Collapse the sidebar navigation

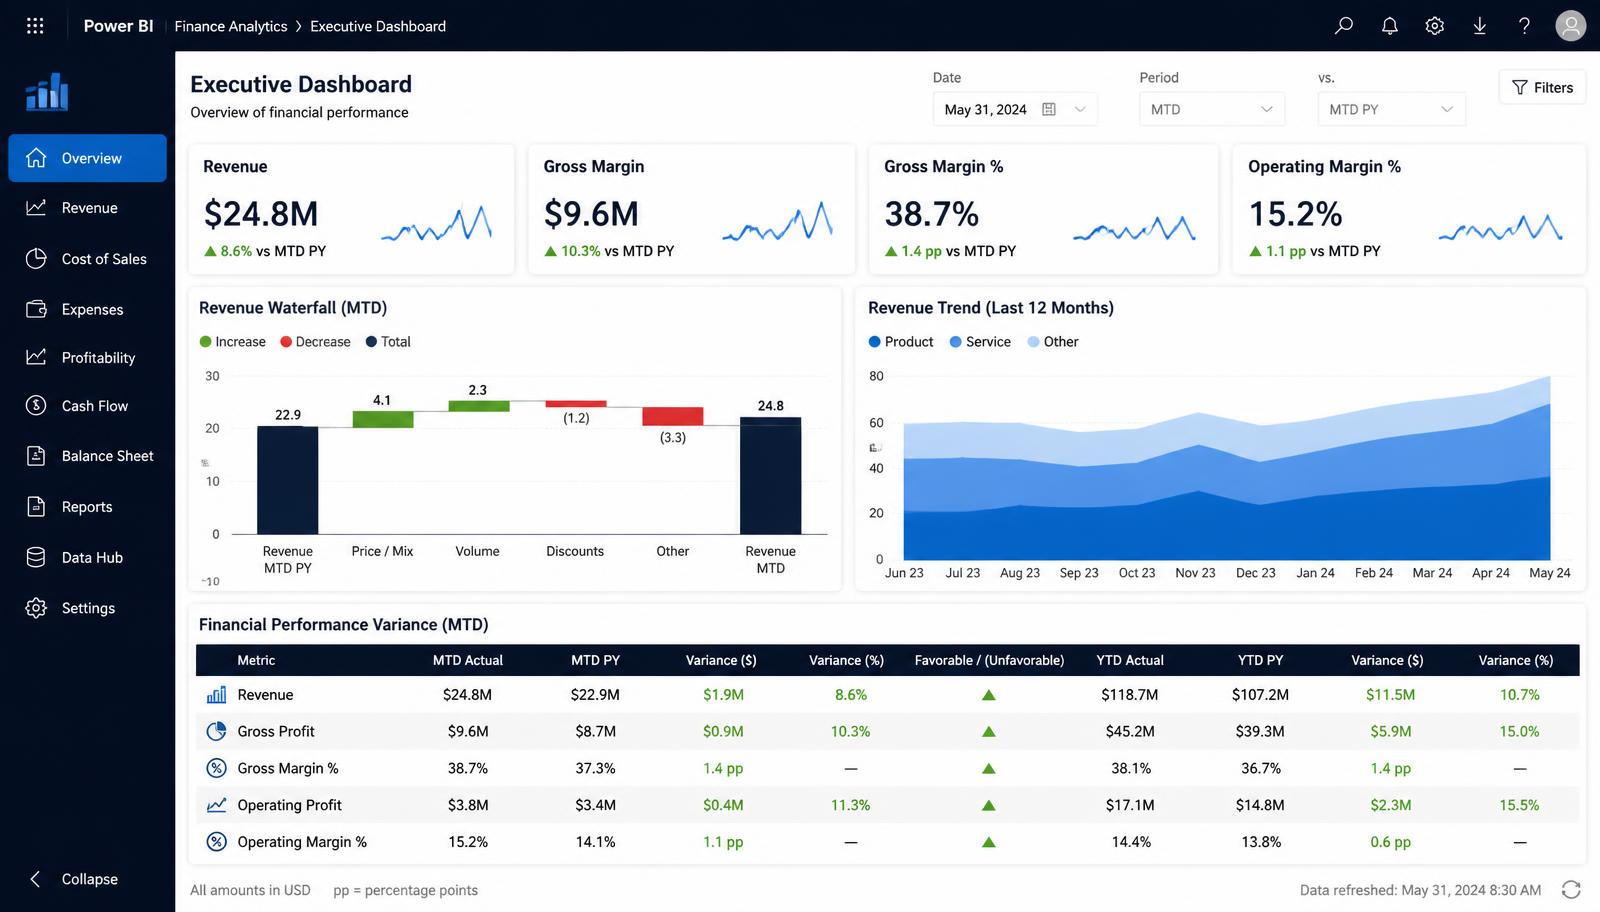[x=75, y=879]
